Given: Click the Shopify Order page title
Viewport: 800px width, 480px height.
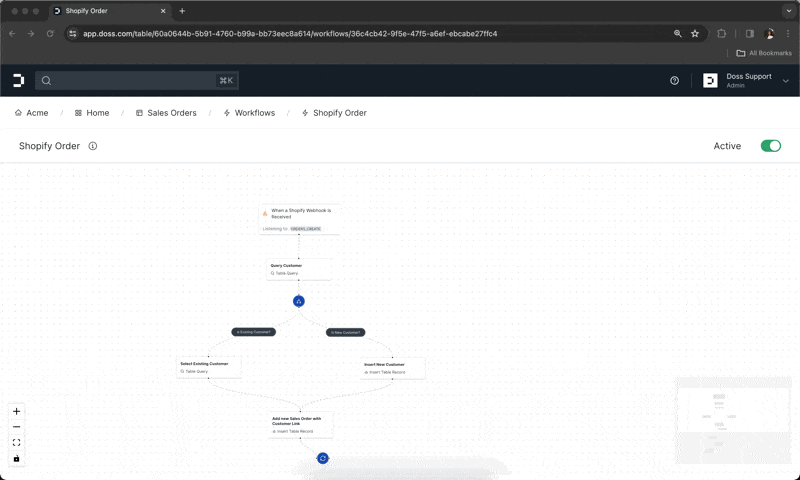Looking at the screenshot, I should 49,146.
